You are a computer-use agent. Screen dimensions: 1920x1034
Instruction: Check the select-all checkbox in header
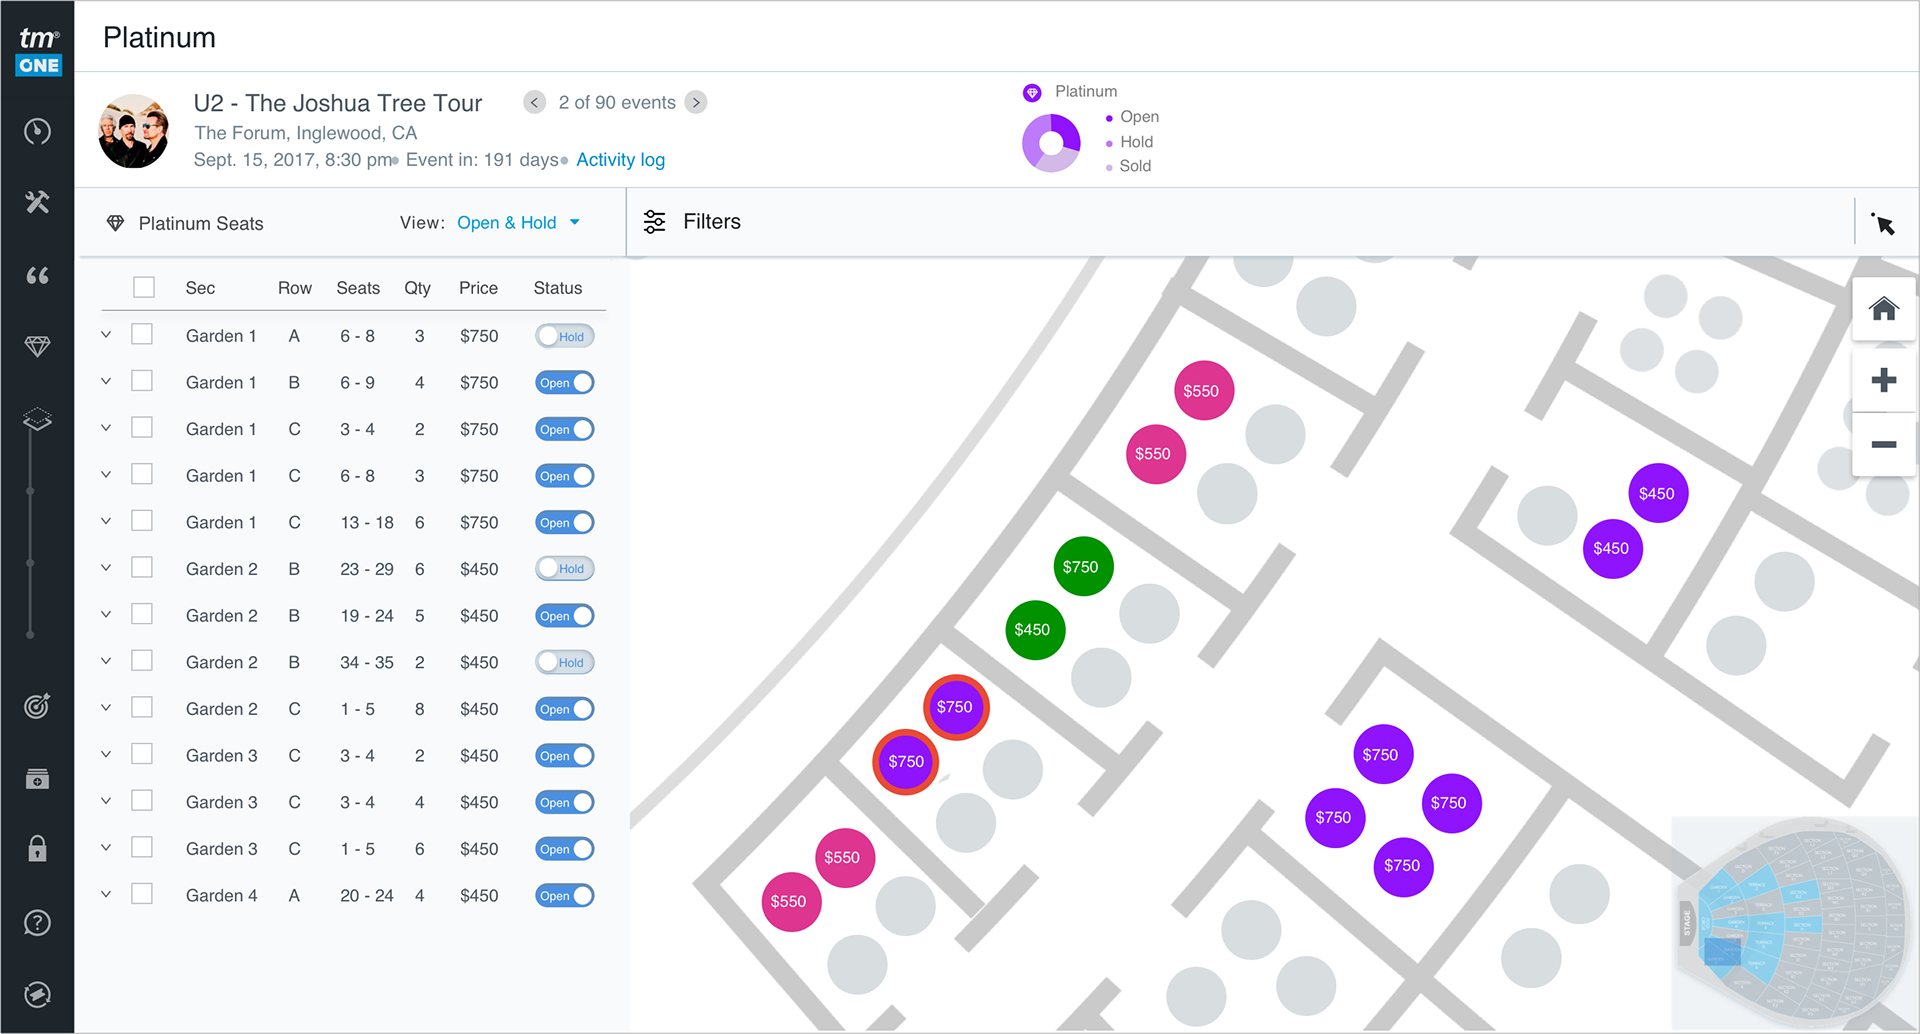[x=144, y=288]
